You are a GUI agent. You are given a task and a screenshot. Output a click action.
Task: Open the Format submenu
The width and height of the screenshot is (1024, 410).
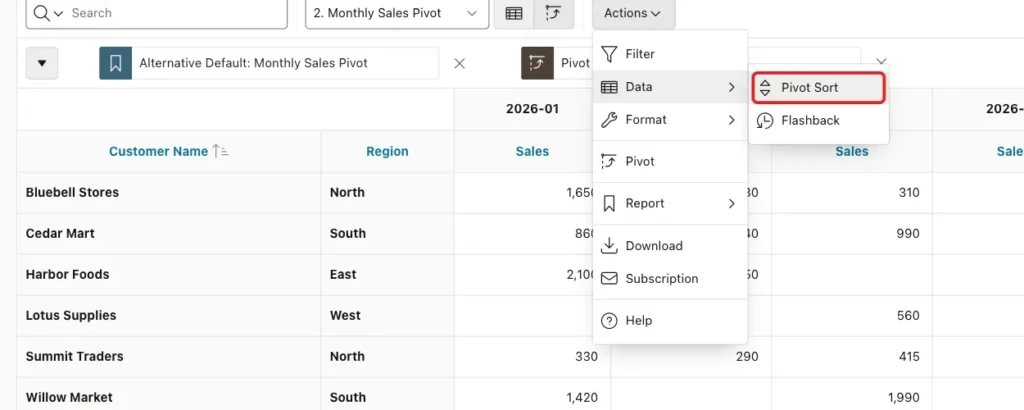[x=670, y=120]
